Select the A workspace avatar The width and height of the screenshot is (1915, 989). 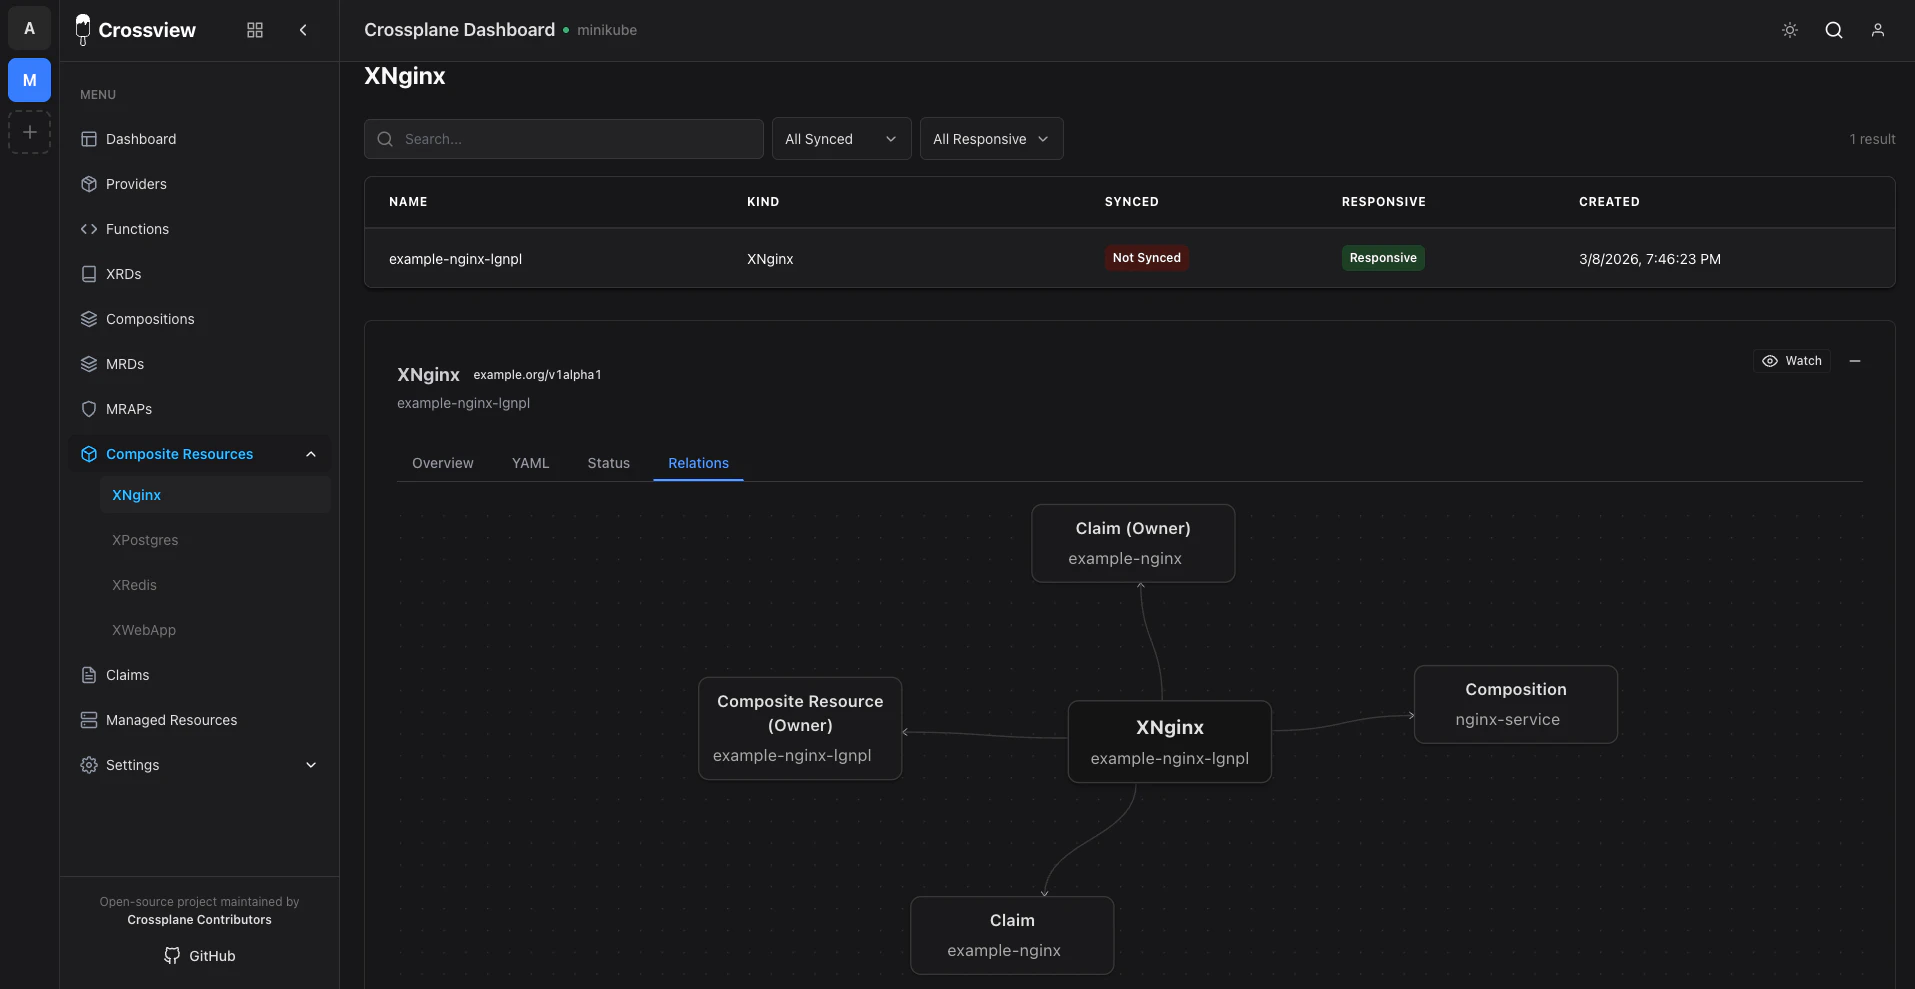tap(29, 28)
